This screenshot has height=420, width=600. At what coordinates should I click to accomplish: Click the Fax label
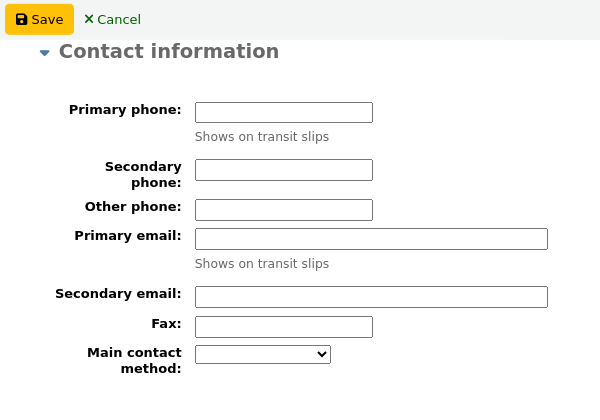click(166, 323)
